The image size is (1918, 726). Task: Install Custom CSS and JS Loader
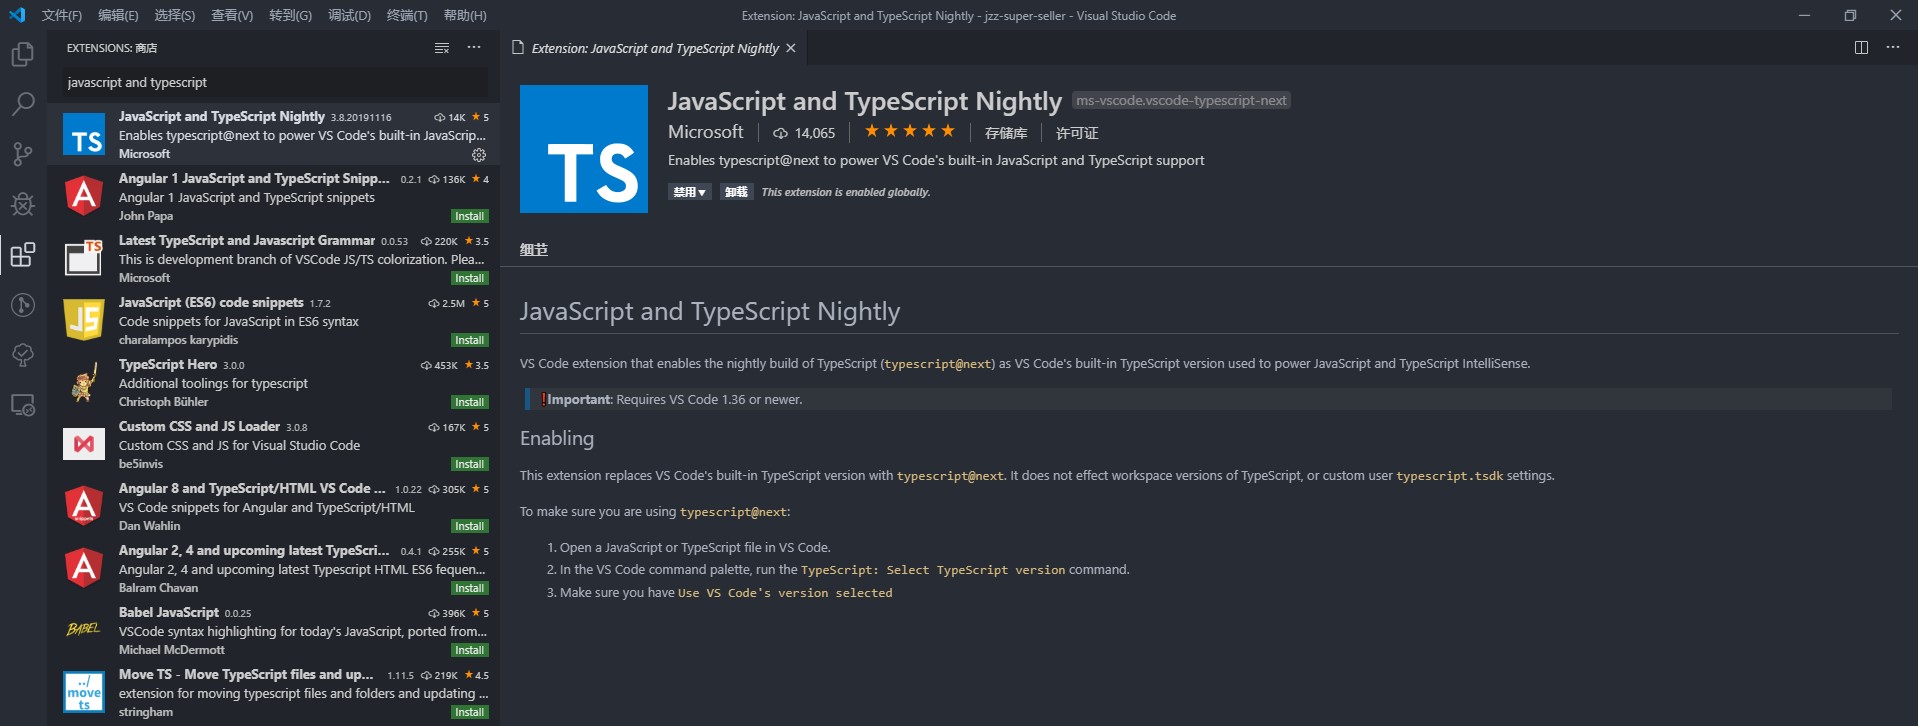[469, 464]
